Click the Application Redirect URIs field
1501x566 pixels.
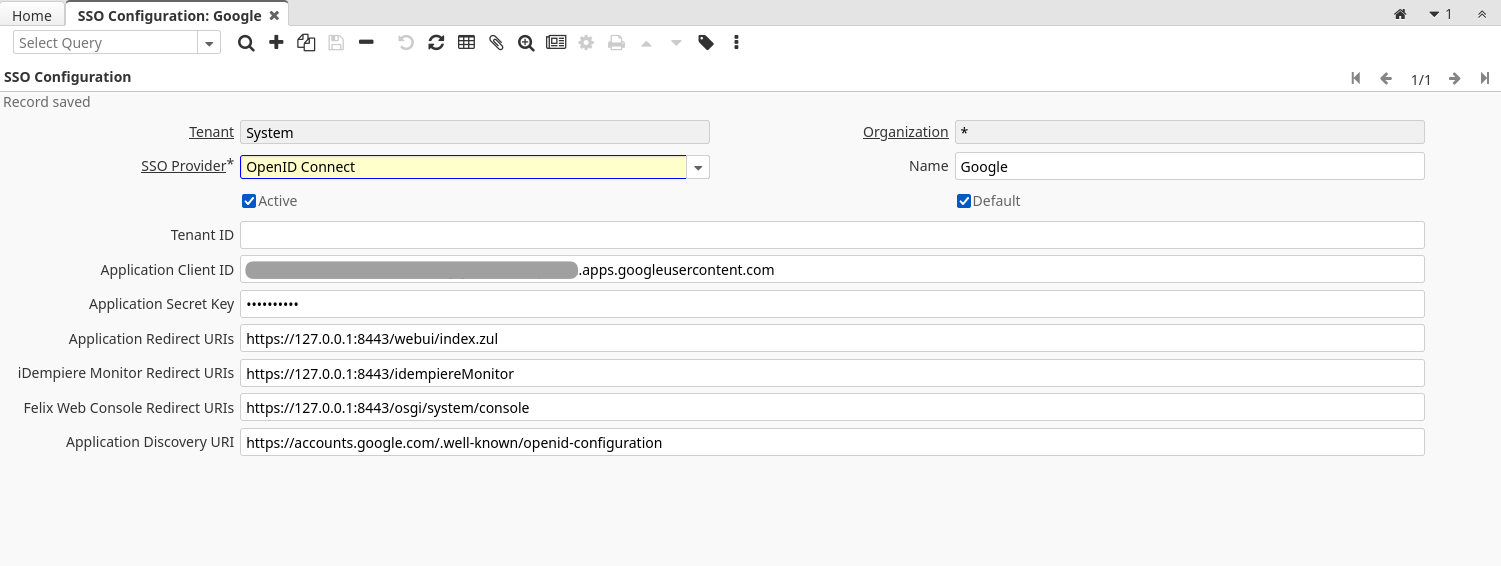click(x=832, y=339)
